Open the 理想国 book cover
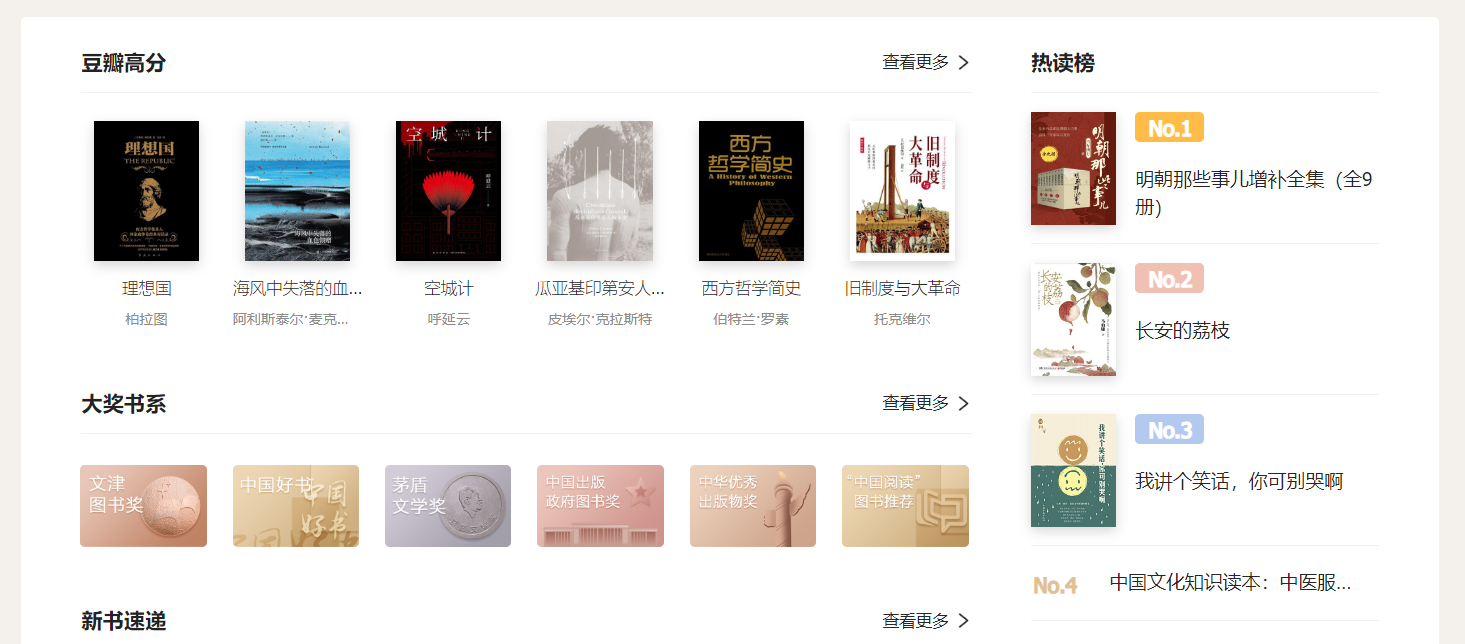 pos(147,191)
